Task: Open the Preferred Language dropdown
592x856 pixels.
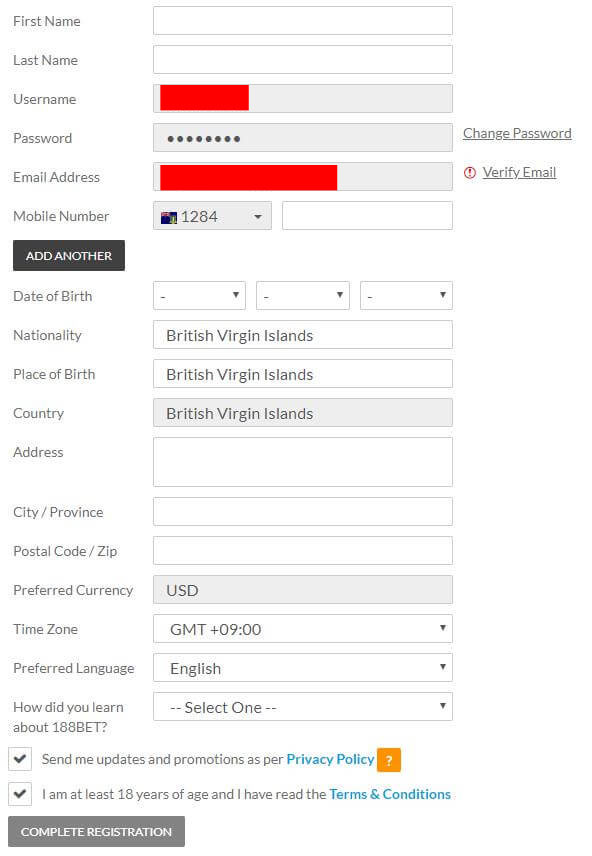Action: coord(303,668)
